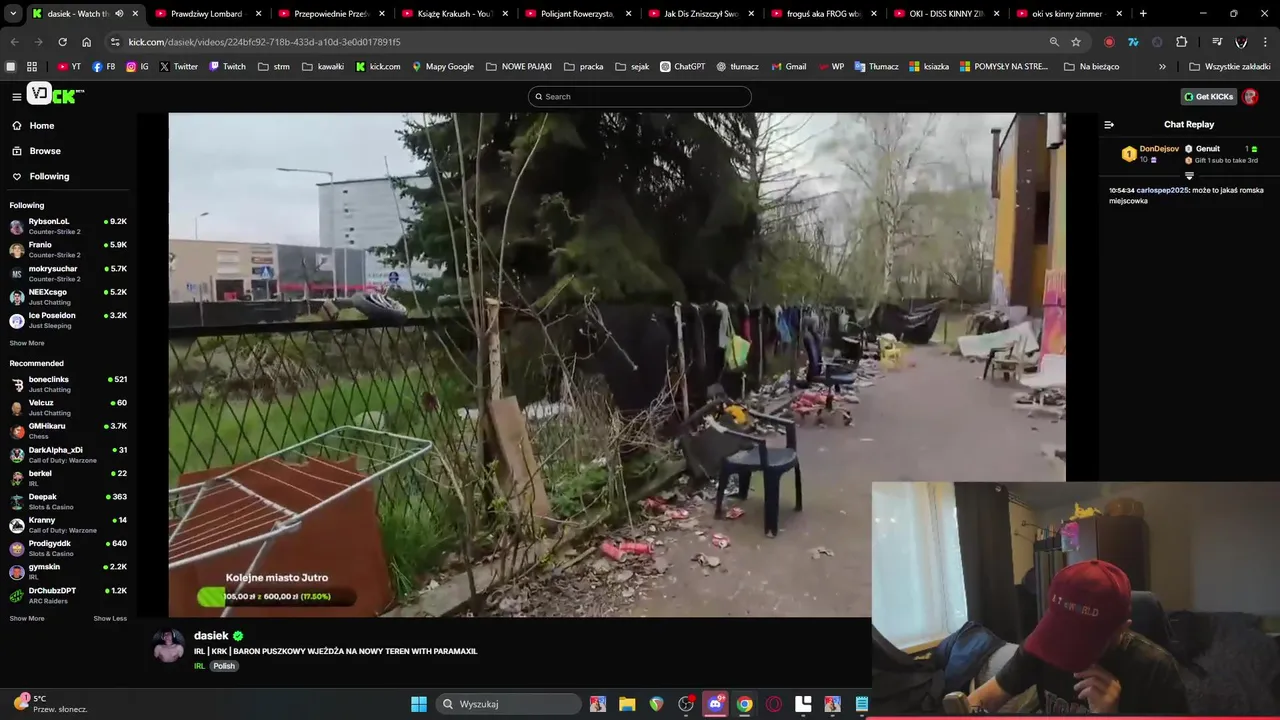Open dasiek streamer avatar below video

point(169,646)
